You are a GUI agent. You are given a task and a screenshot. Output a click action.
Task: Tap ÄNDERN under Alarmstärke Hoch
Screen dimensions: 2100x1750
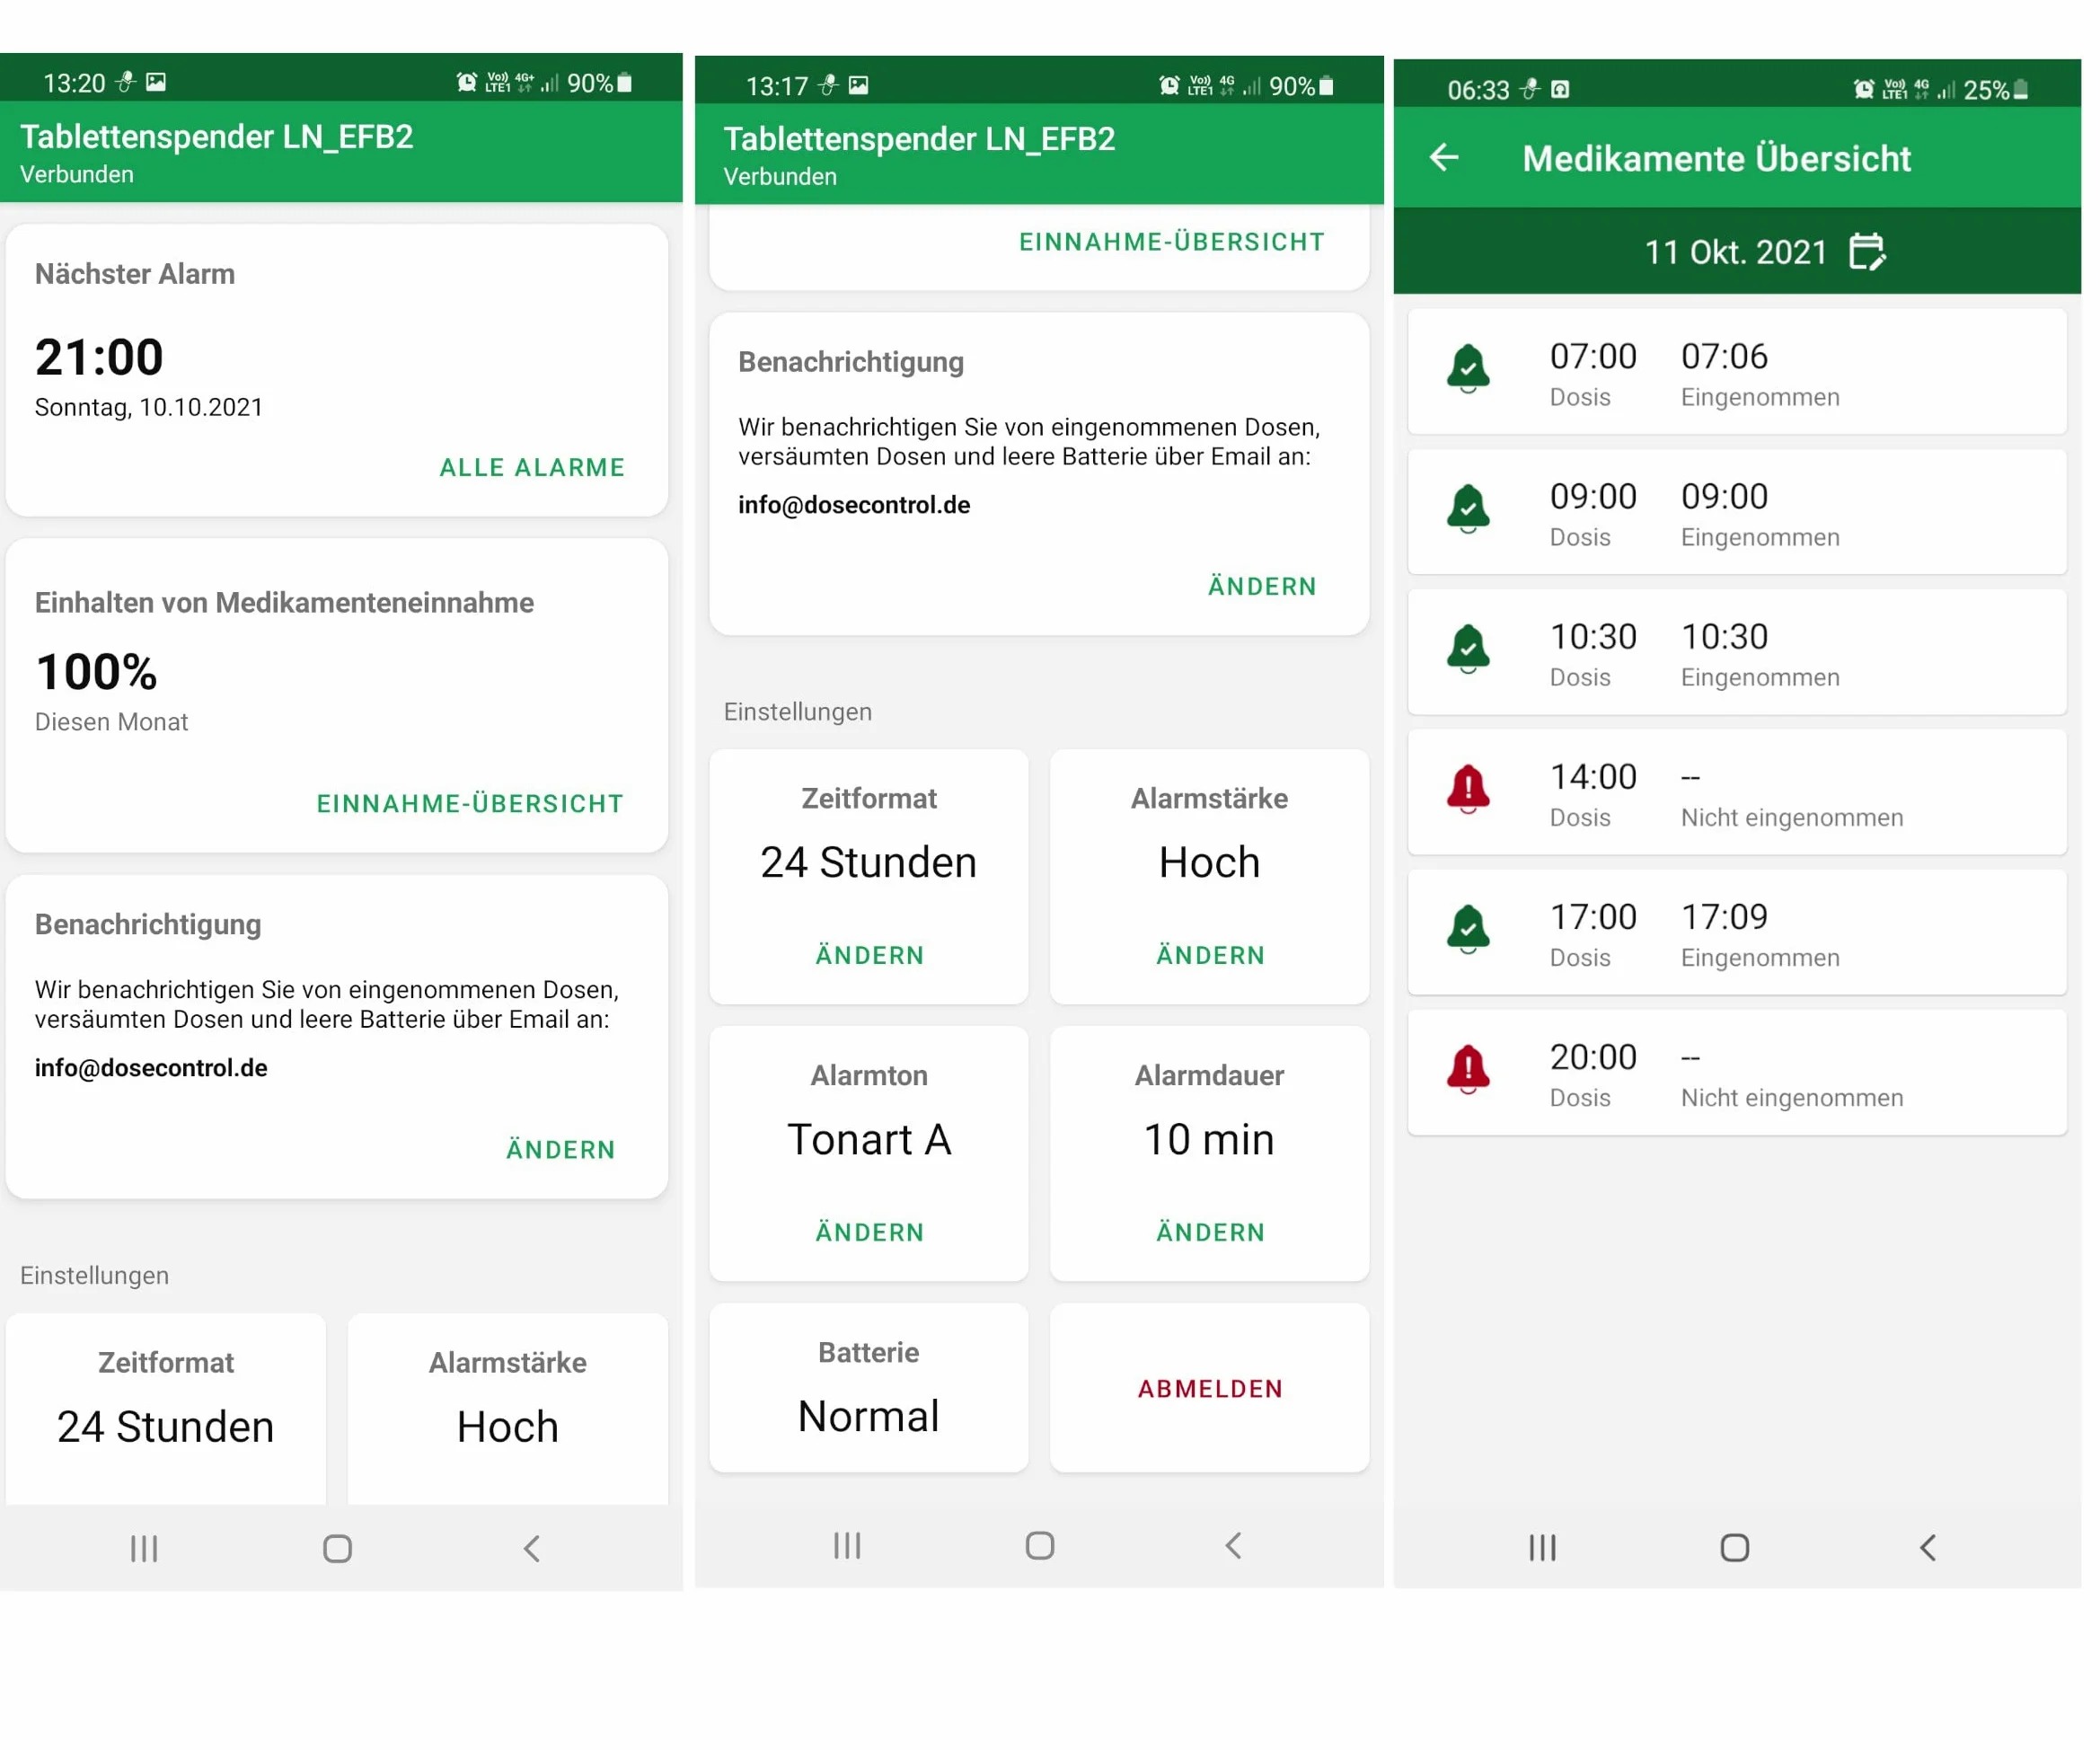(1210, 955)
